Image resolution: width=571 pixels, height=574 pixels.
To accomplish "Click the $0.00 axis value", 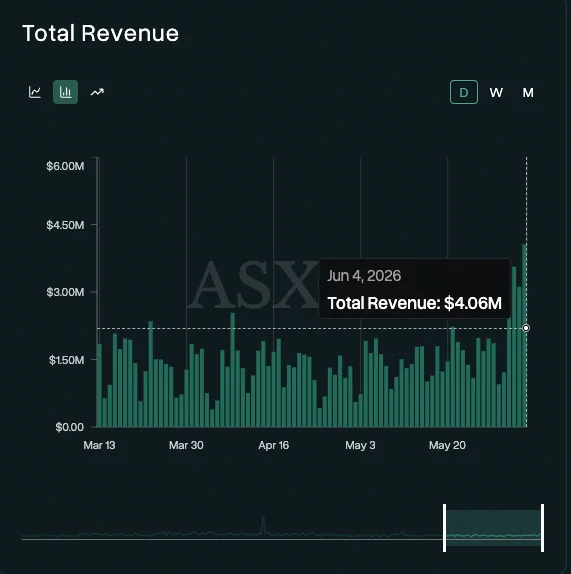I will pos(70,427).
